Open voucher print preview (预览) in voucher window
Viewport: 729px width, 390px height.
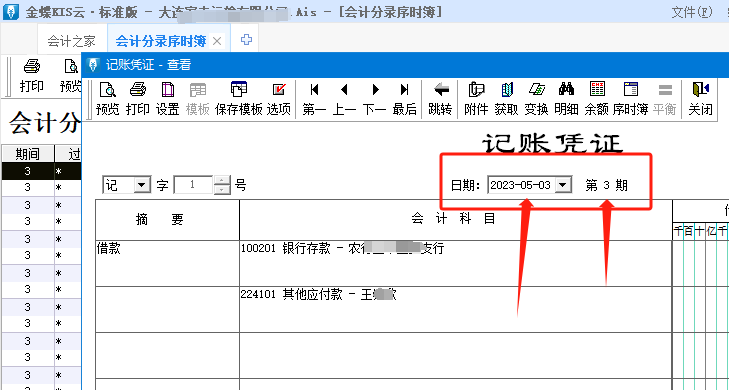(107, 99)
